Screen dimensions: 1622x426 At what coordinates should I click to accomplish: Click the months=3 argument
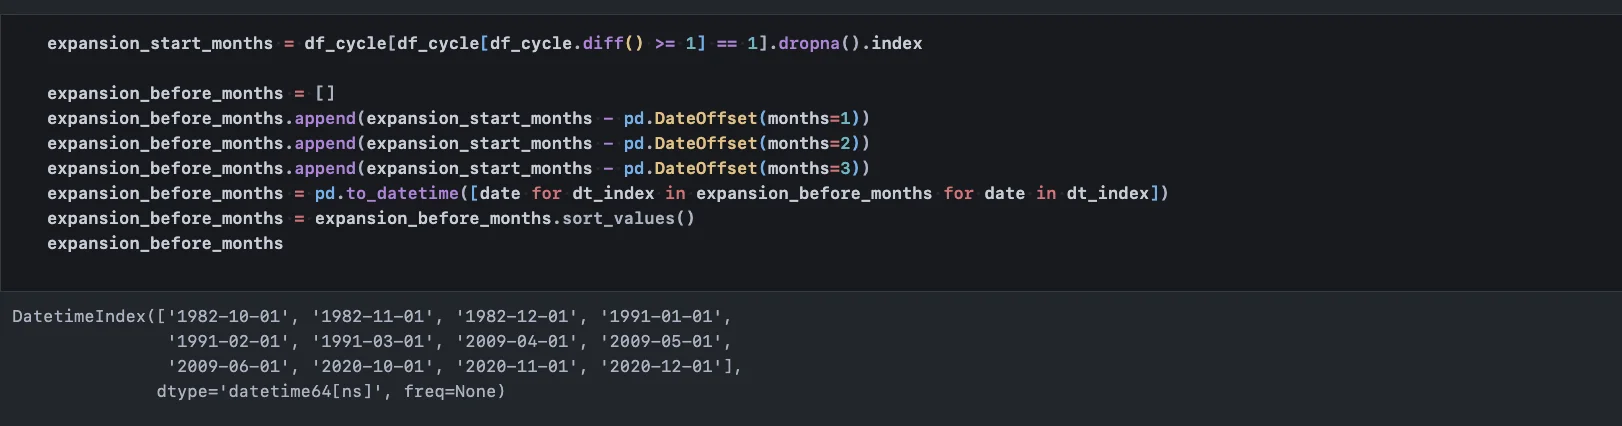point(808,168)
